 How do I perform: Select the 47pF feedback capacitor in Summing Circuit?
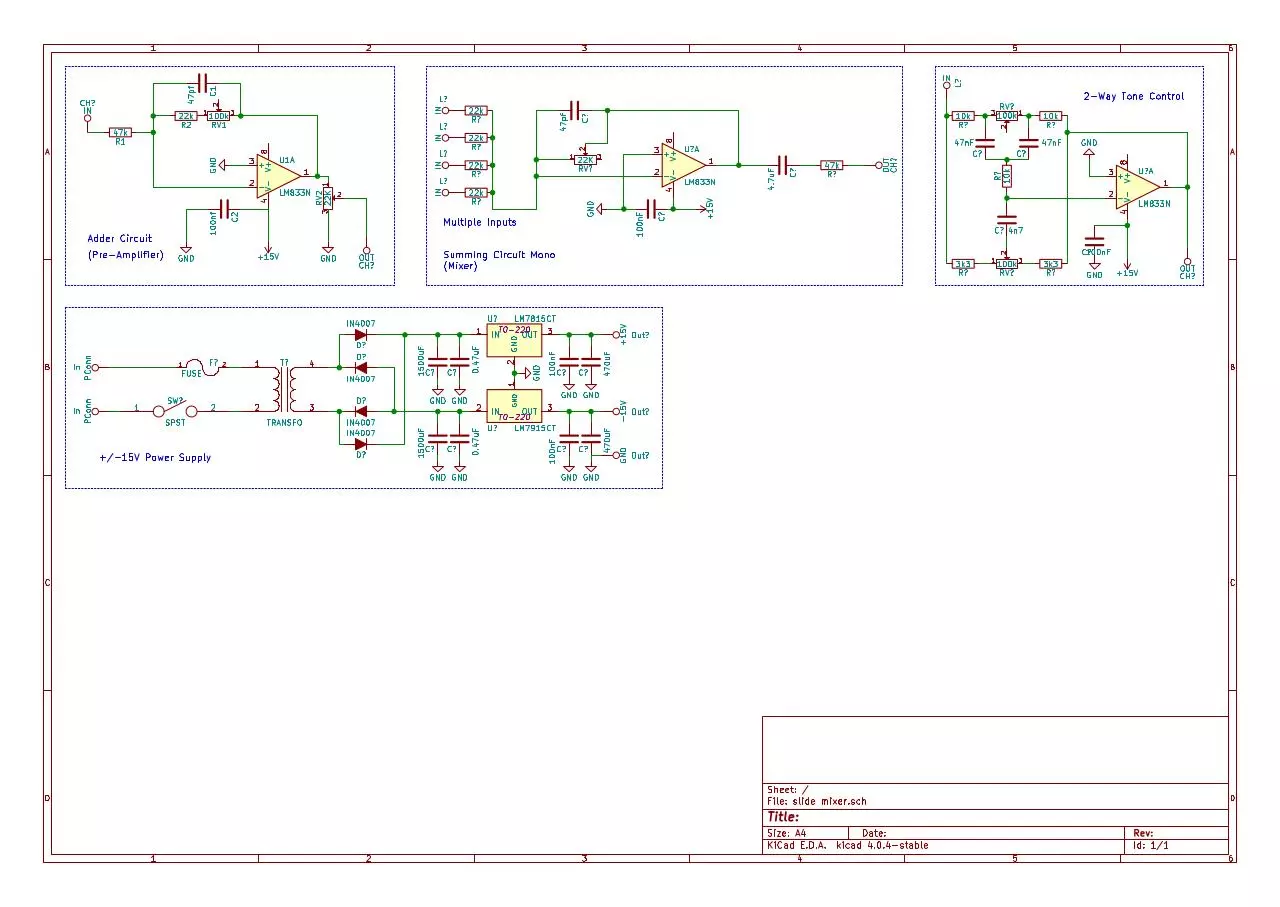point(574,110)
